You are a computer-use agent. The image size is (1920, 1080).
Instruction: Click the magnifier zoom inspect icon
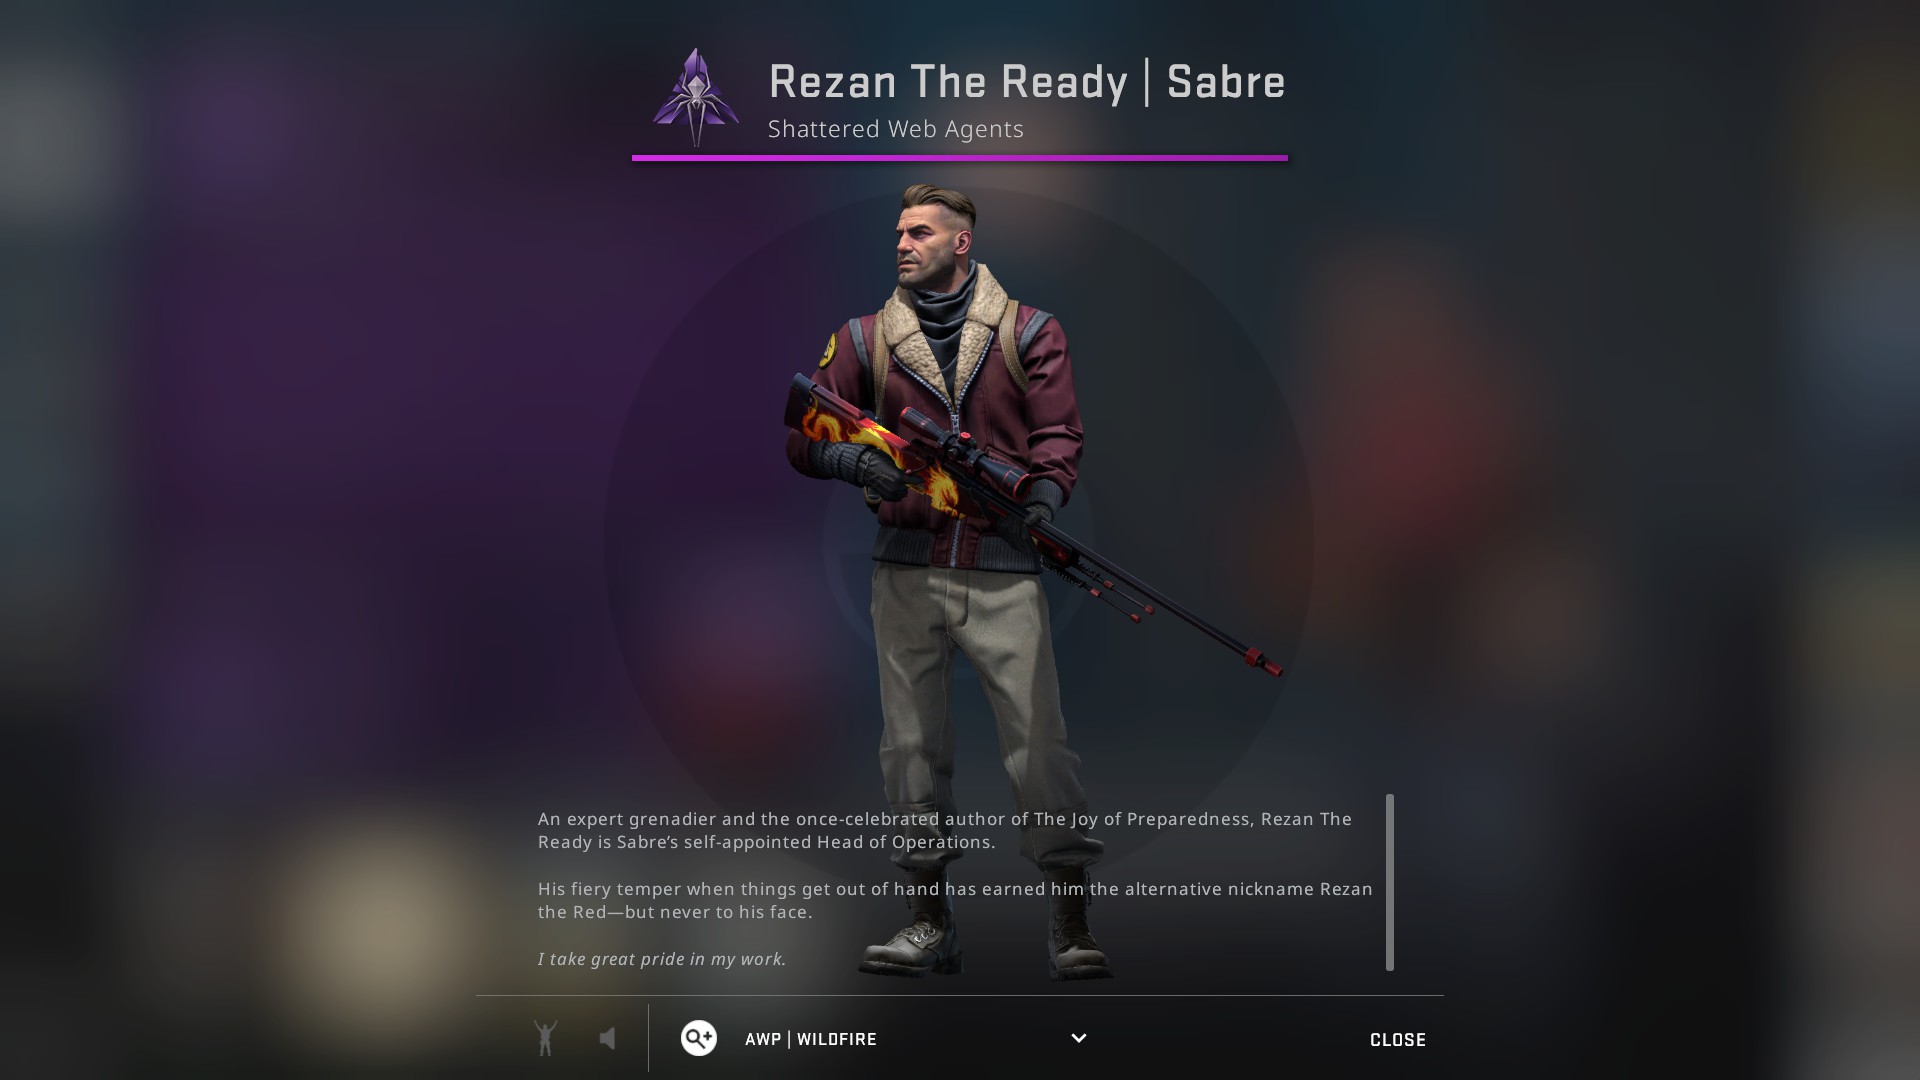(699, 1038)
